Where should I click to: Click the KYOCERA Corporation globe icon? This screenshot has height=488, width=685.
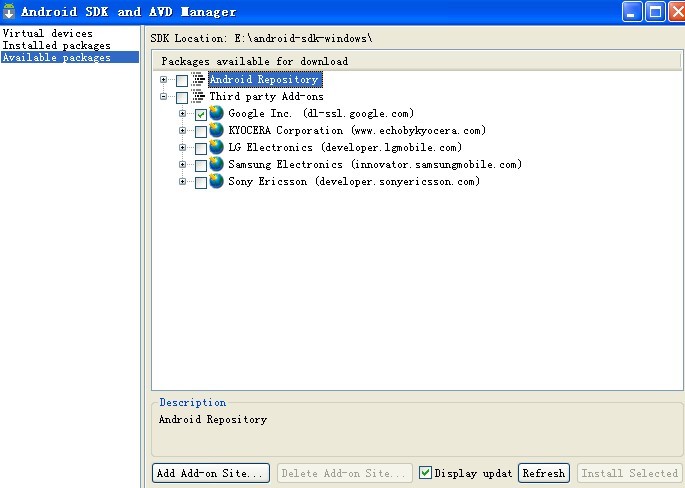pos(216,130)
